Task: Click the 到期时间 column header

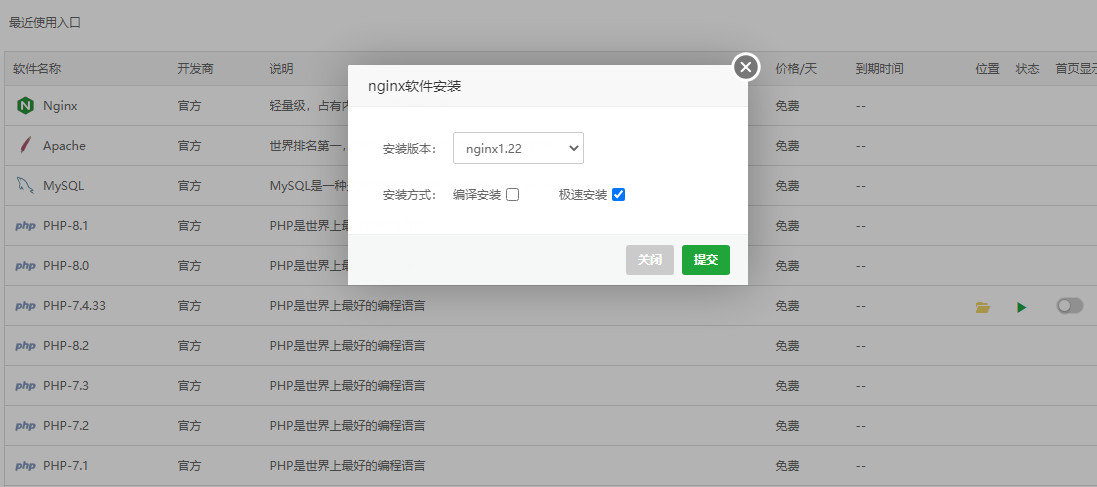Action: click(x=879, y=69)
